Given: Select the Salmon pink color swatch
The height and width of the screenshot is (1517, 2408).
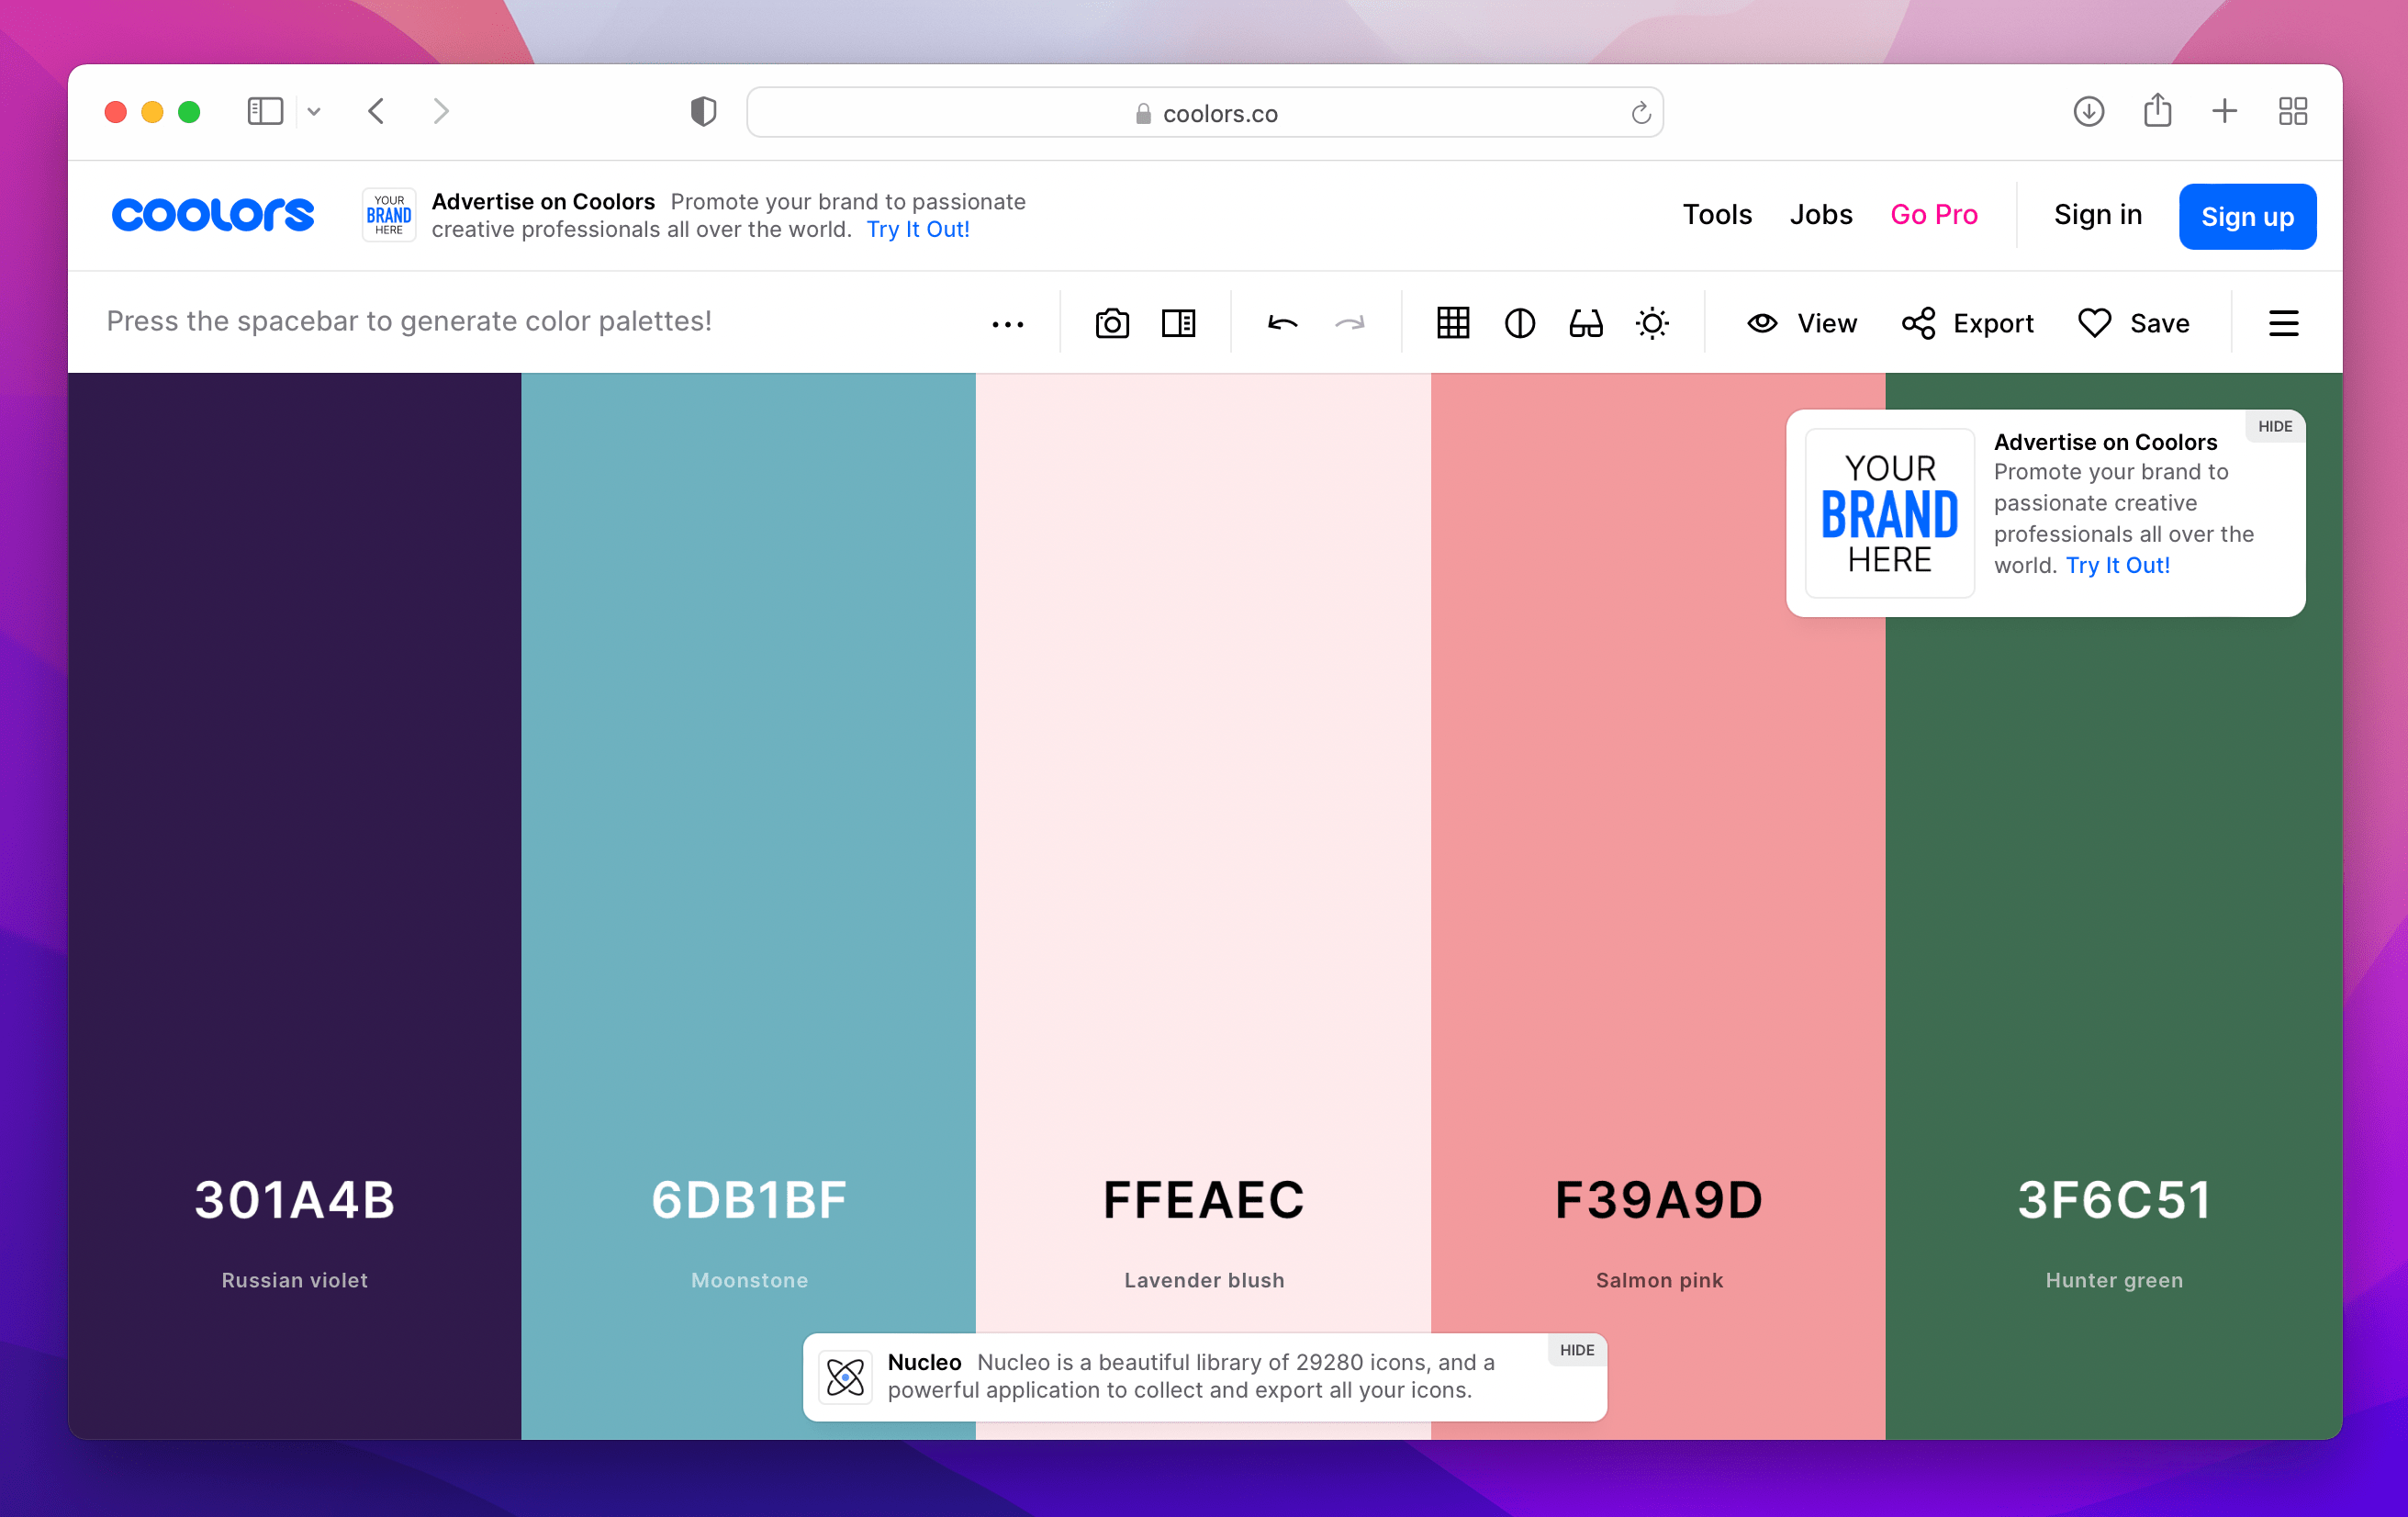Looking at the screenshot, I should [x=1657, y=800].
